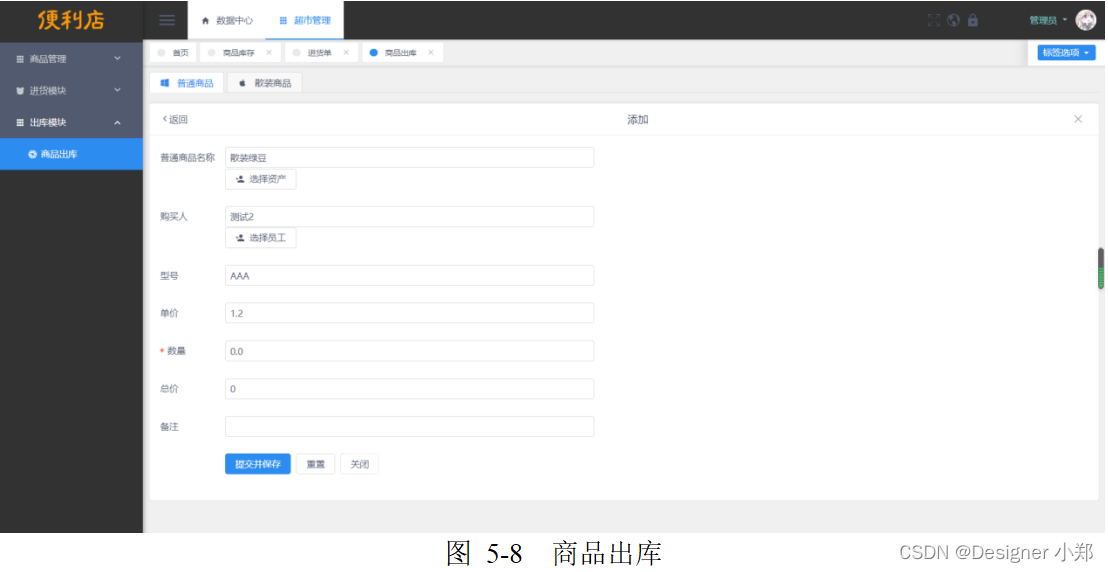
Task: Click the person icon in 选择资产 button
Action: 240,180
